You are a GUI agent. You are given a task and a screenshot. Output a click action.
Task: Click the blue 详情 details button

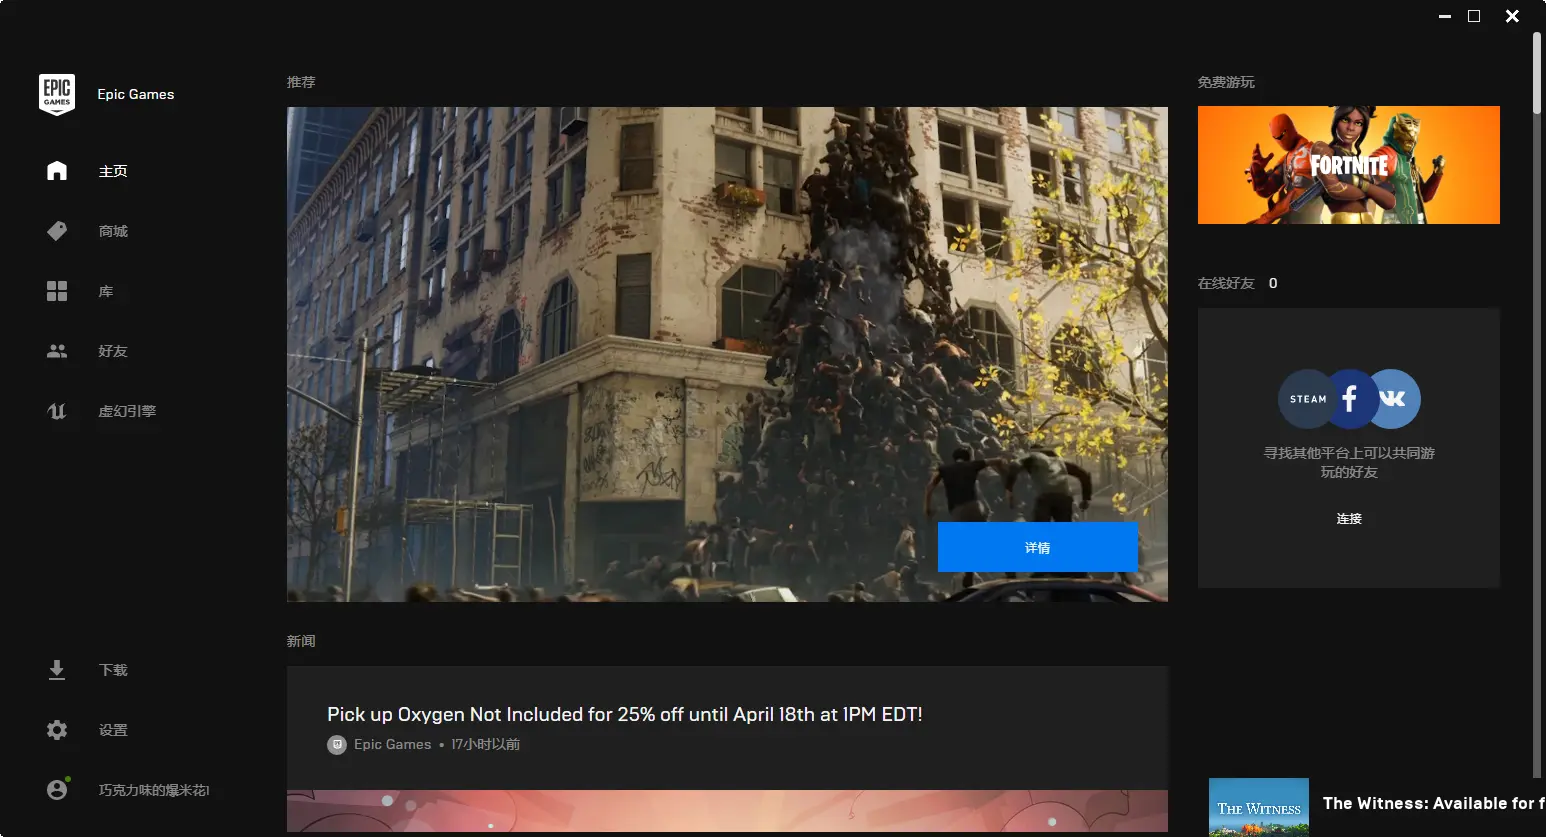tap(1038, 547)
